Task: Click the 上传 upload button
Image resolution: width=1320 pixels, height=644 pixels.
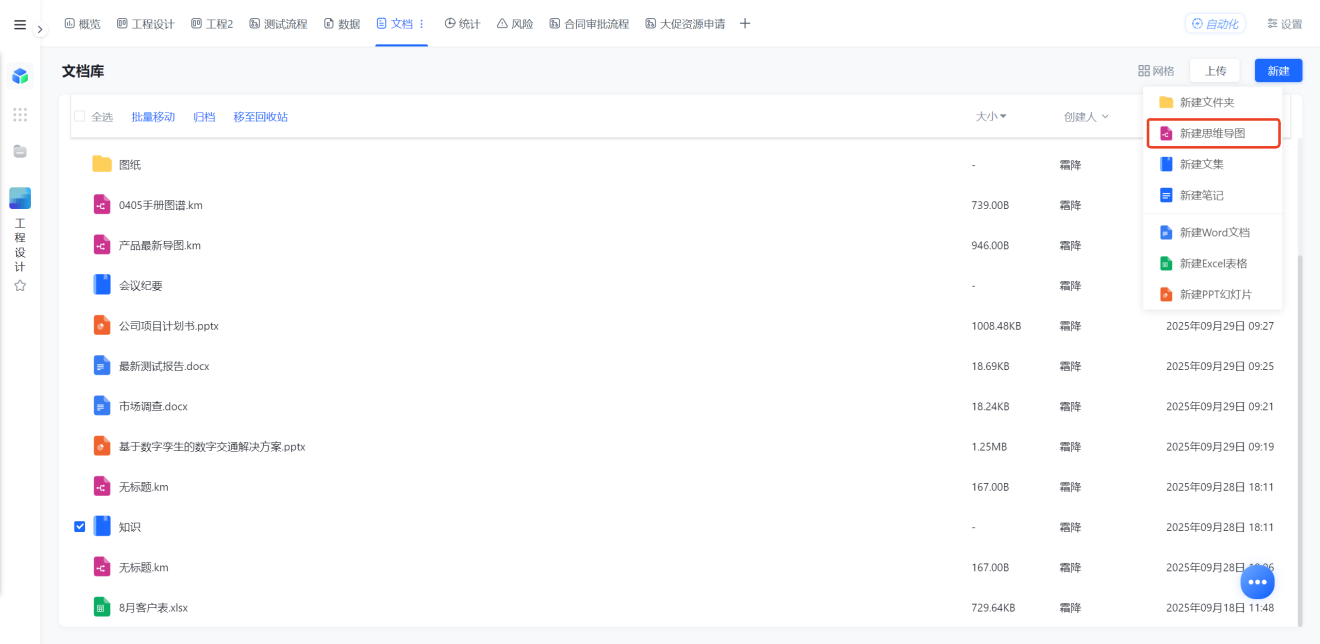Action: point(1215,71)
